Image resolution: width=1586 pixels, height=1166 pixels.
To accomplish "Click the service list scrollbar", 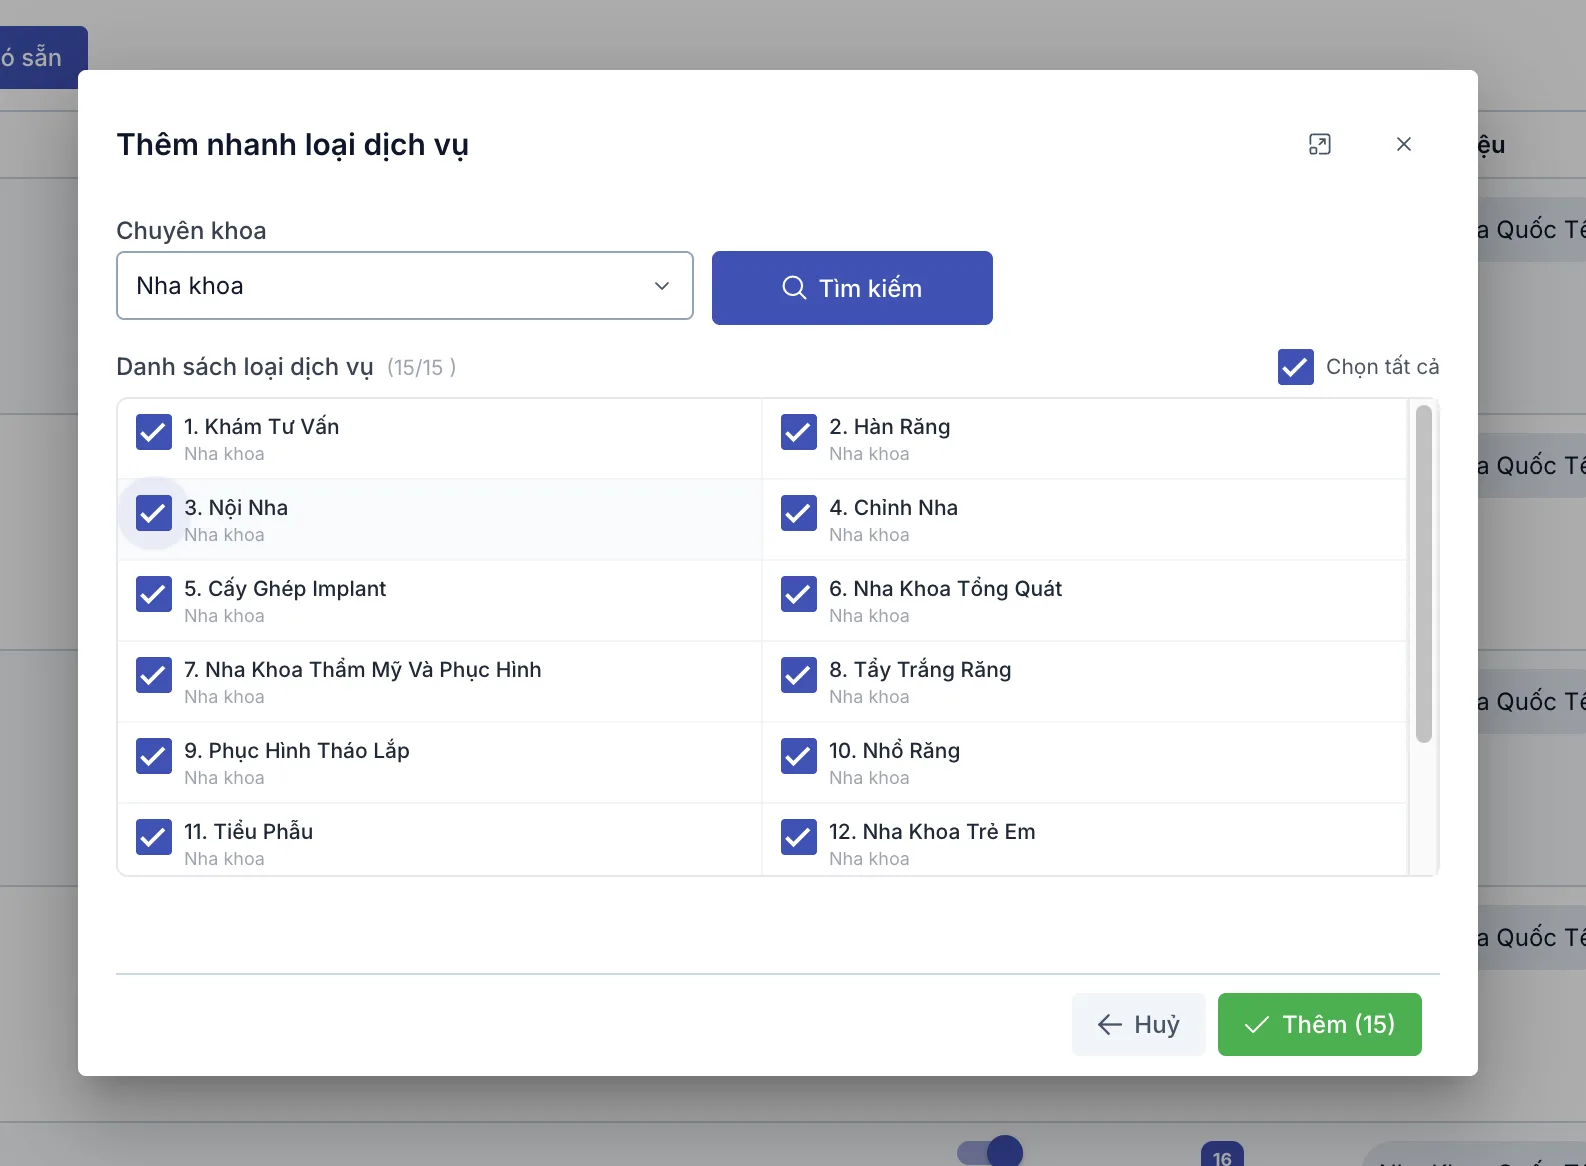I will 1424,574.
